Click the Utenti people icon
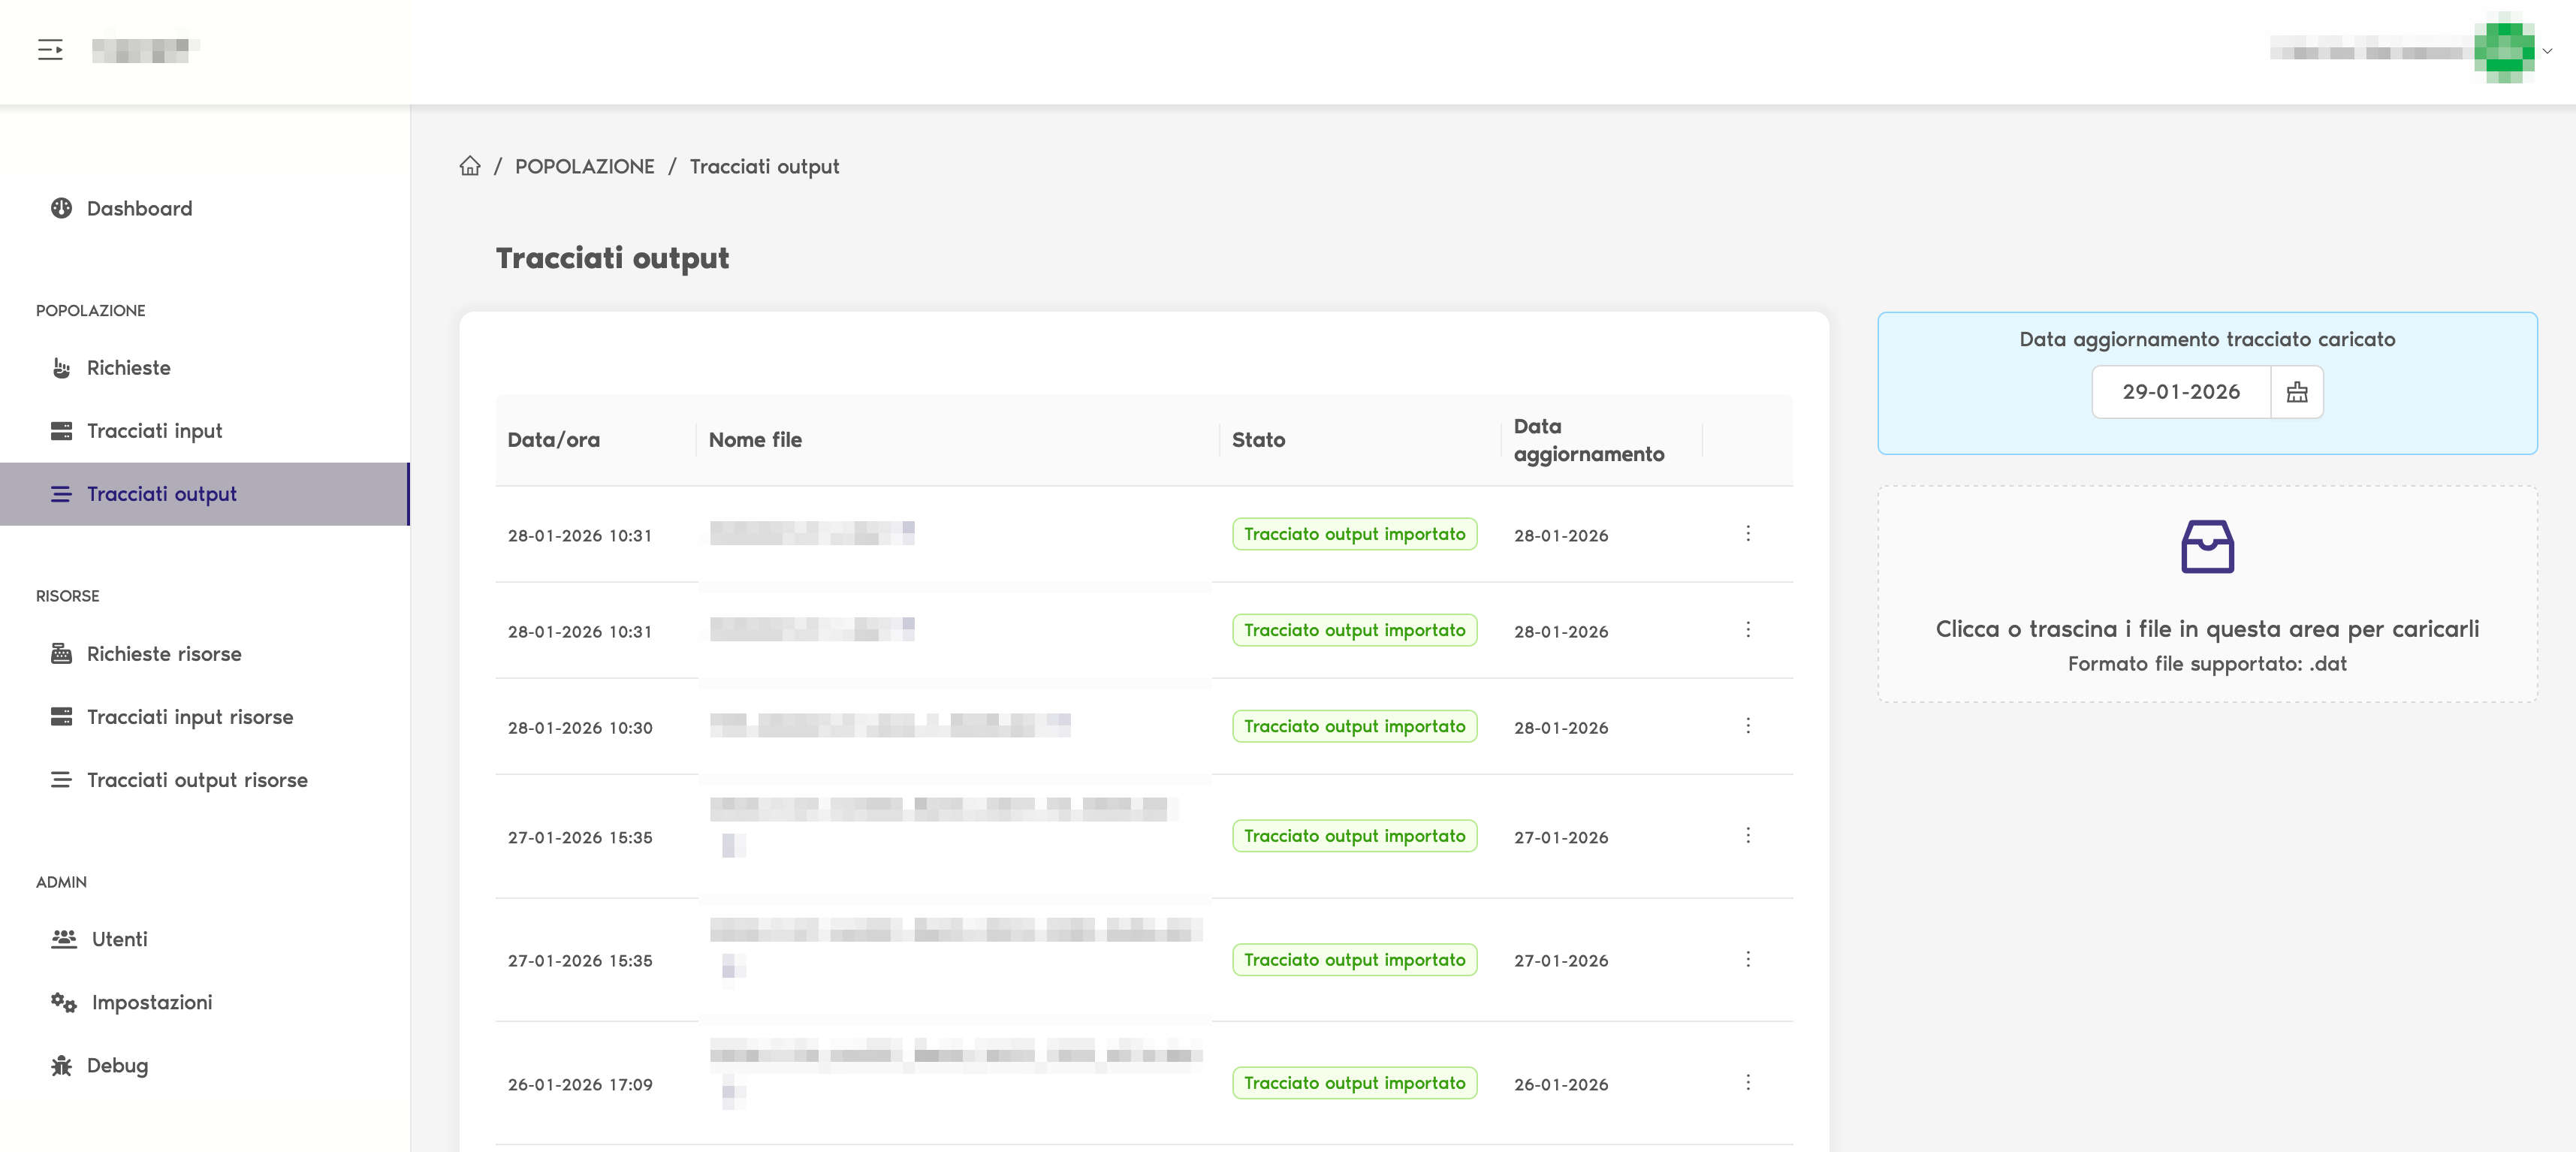 pyautogui.click(x=64, y=939)
